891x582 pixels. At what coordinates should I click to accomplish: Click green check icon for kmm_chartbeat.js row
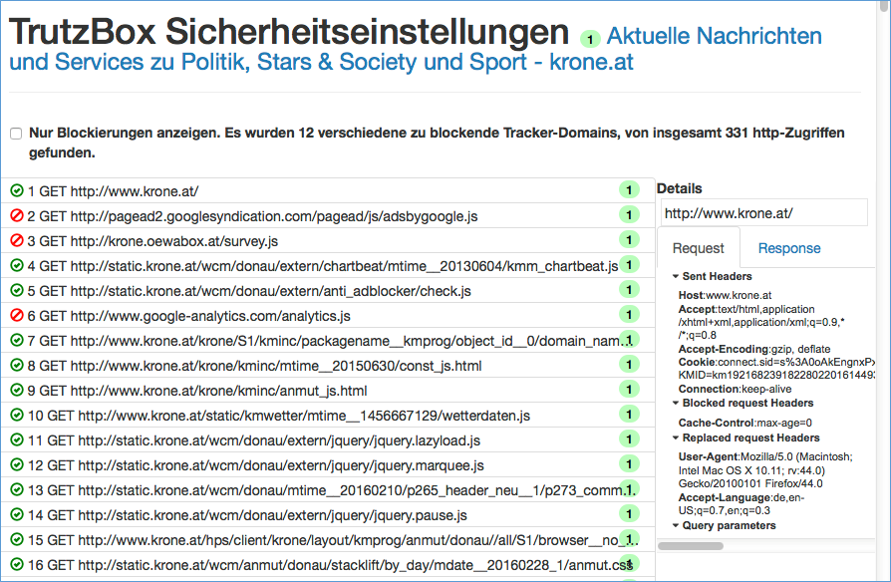(x=17, y=265)
